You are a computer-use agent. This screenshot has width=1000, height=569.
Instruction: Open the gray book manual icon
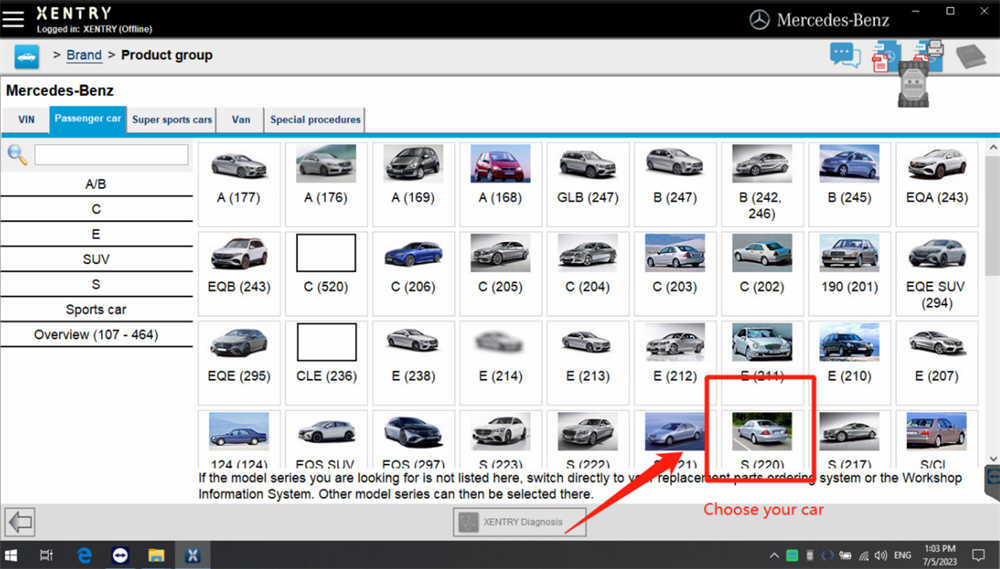971,56
